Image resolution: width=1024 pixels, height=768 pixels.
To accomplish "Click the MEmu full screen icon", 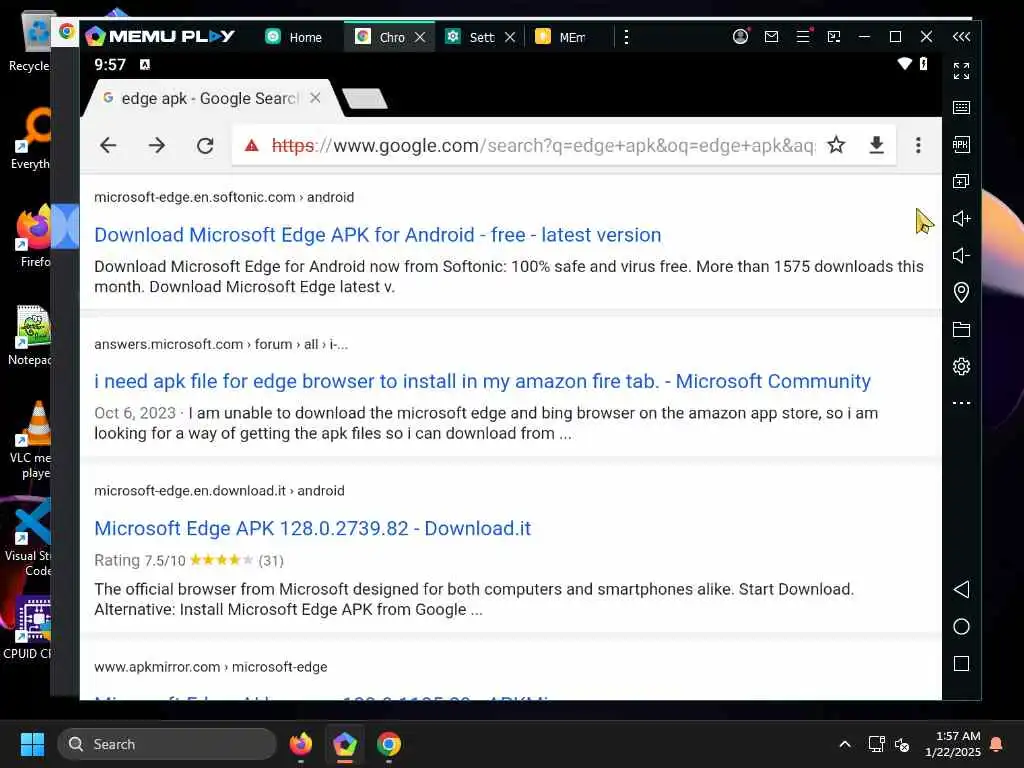I will click(961, 71).
